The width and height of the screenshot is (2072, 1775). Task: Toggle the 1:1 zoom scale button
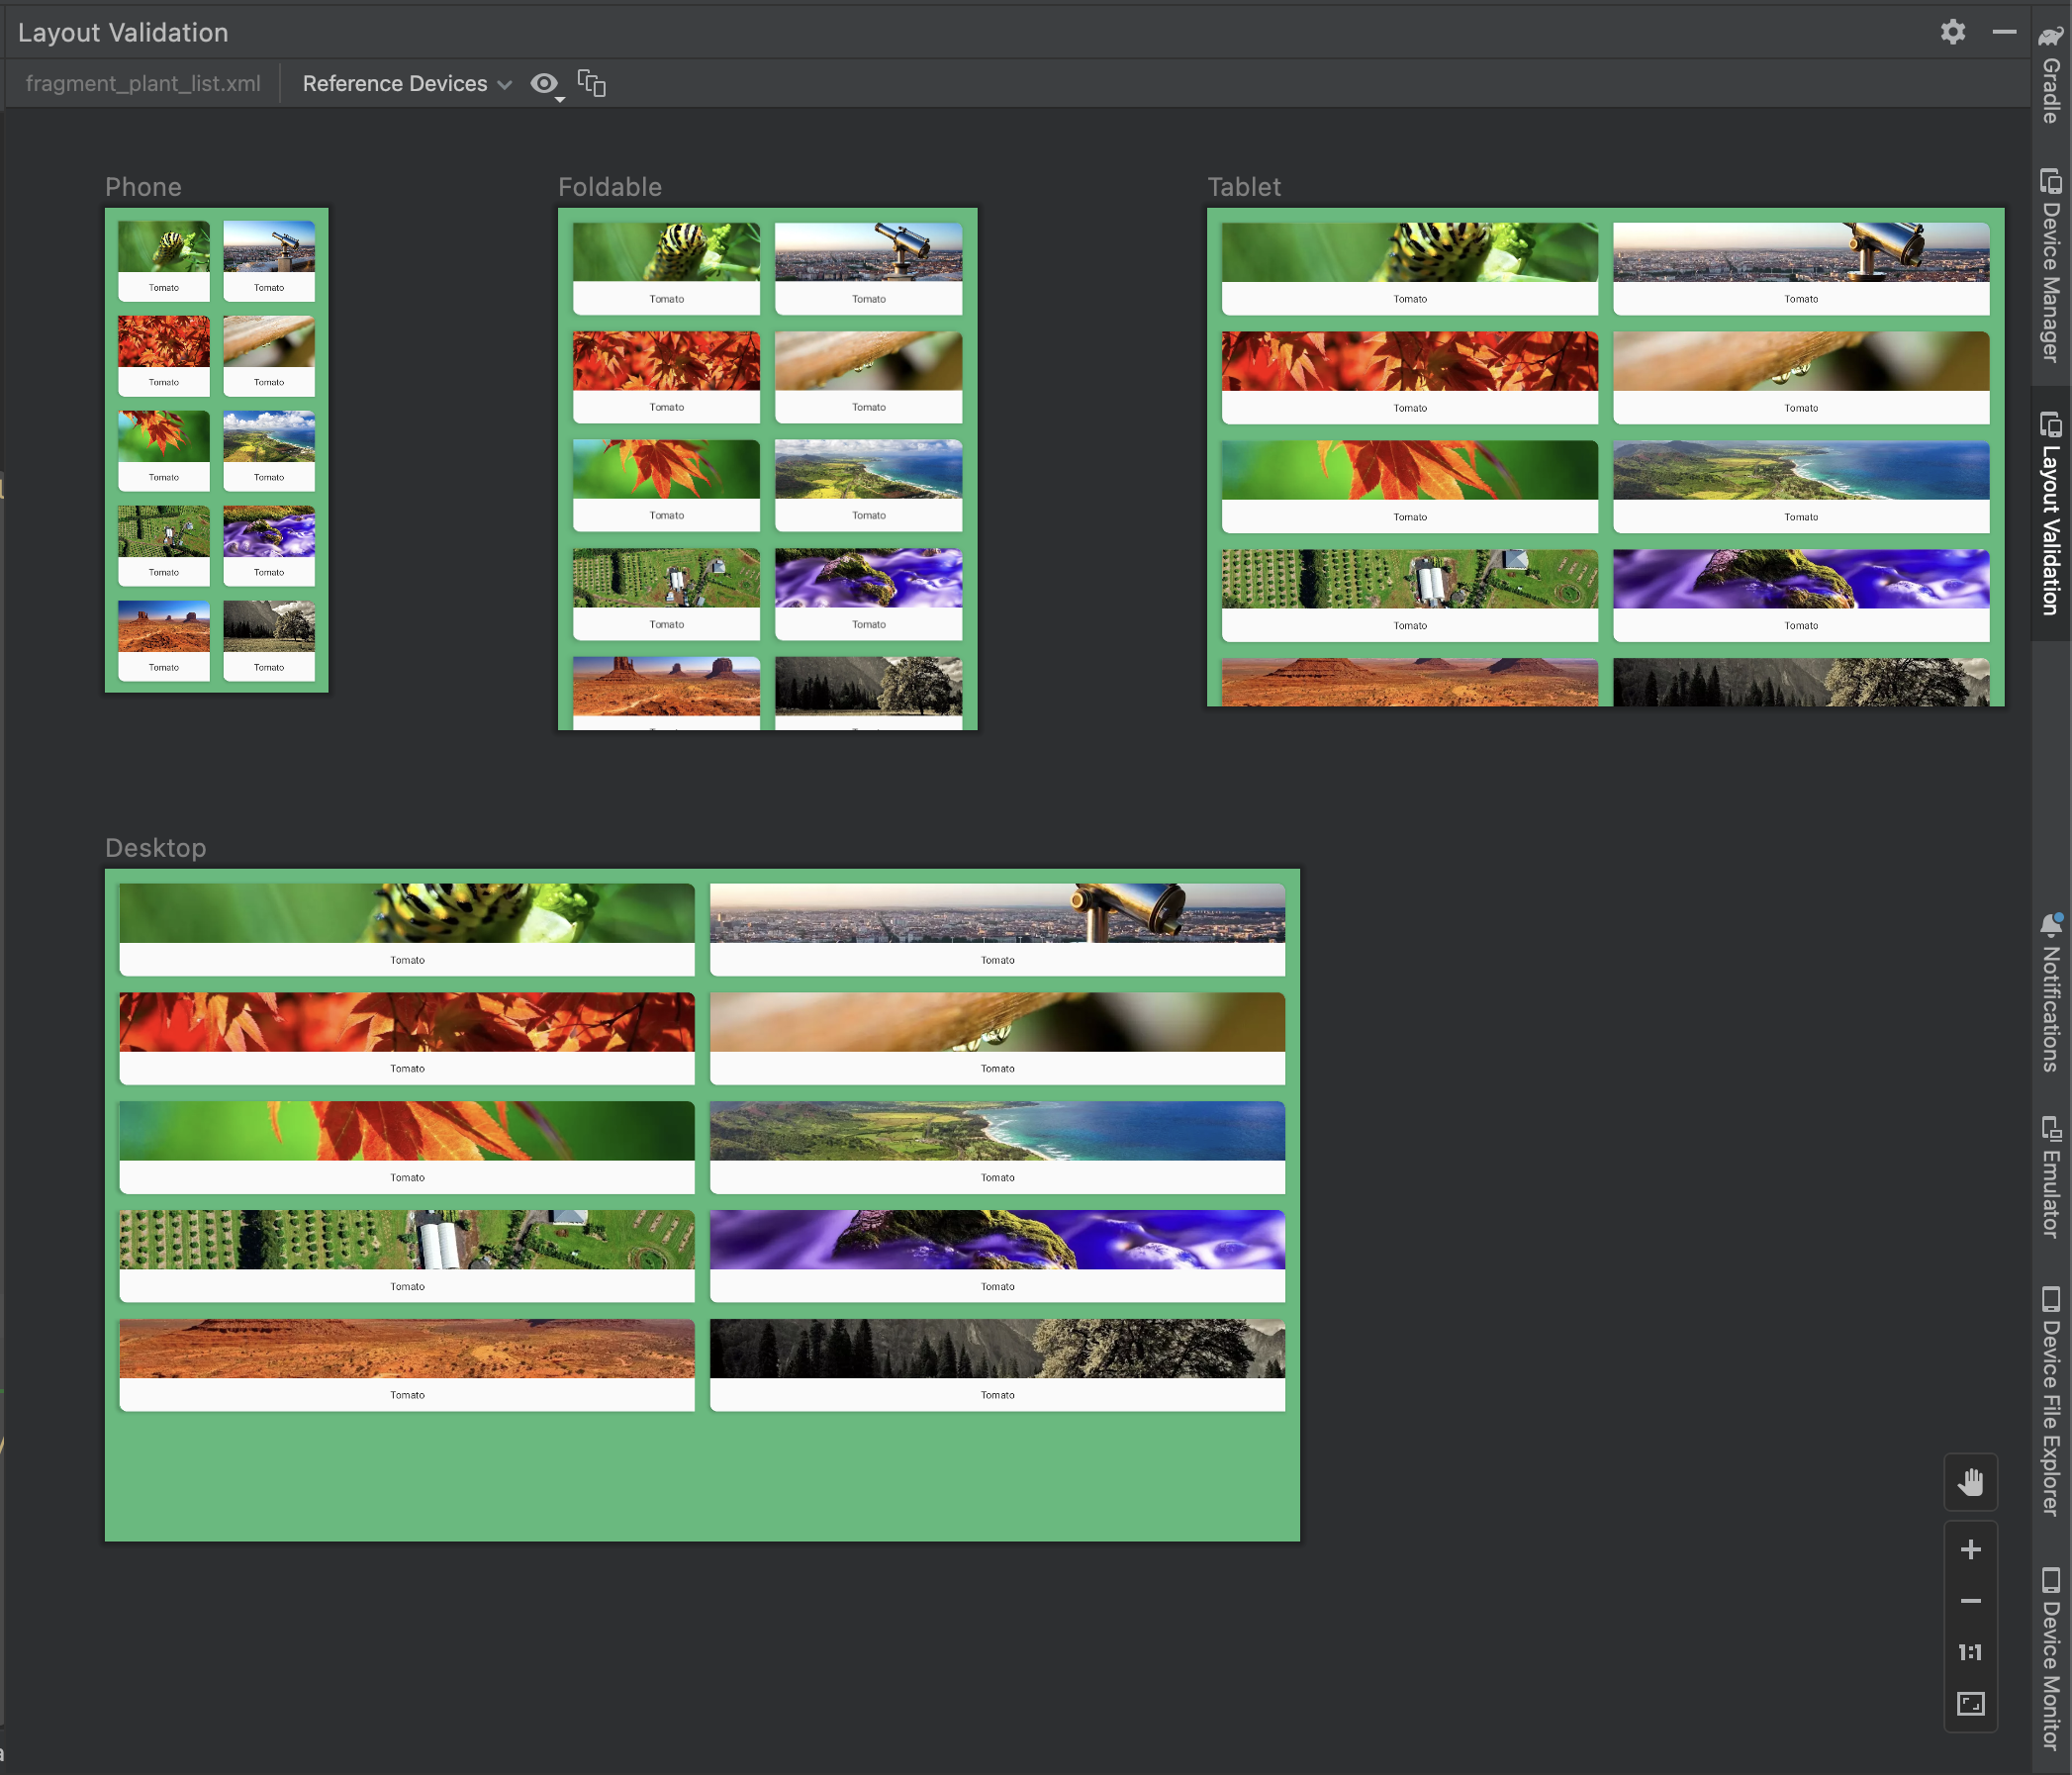click(x=1972, y=1653)
